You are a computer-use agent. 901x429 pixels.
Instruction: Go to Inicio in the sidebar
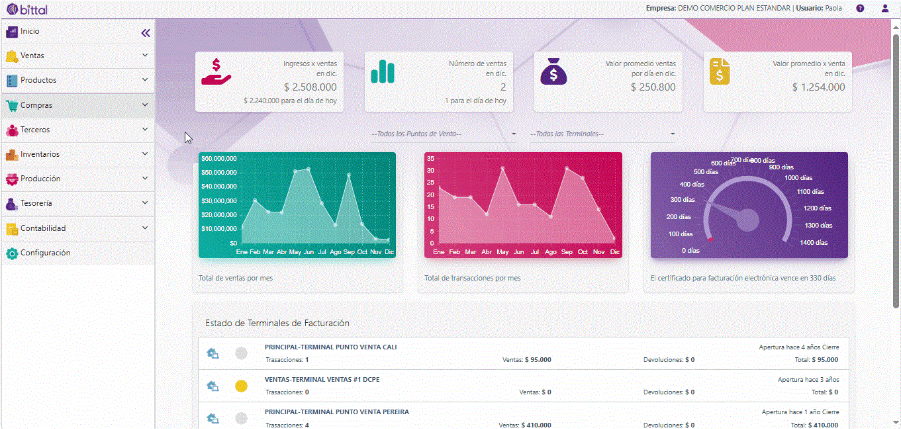pyautogui.click(x=30, y=32)
